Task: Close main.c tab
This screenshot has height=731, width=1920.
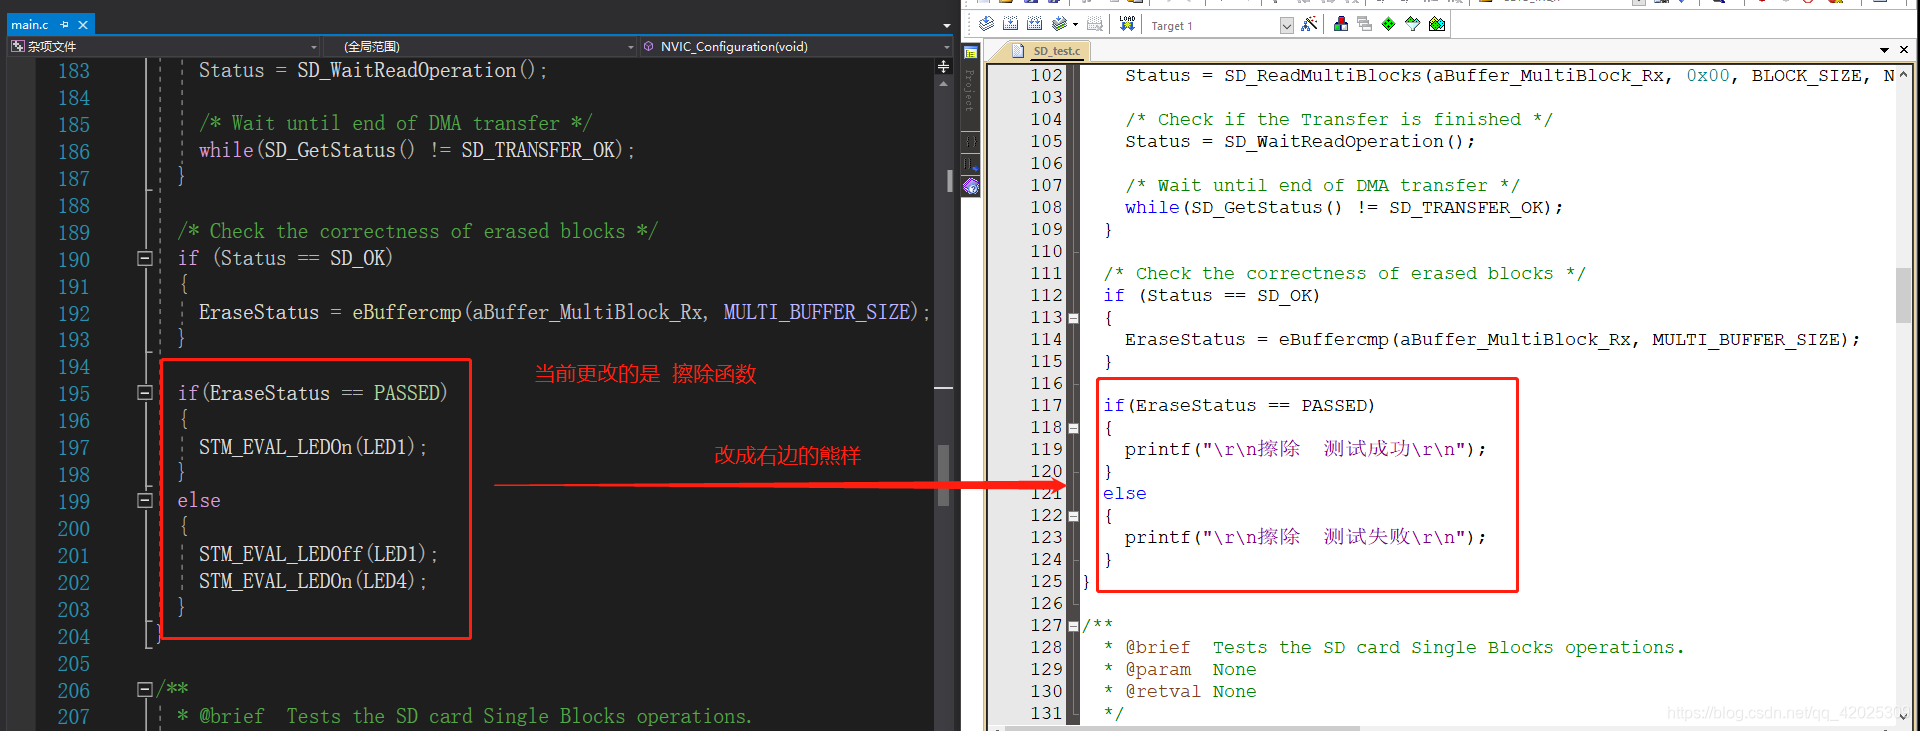Action: click(x=83, y=24)
